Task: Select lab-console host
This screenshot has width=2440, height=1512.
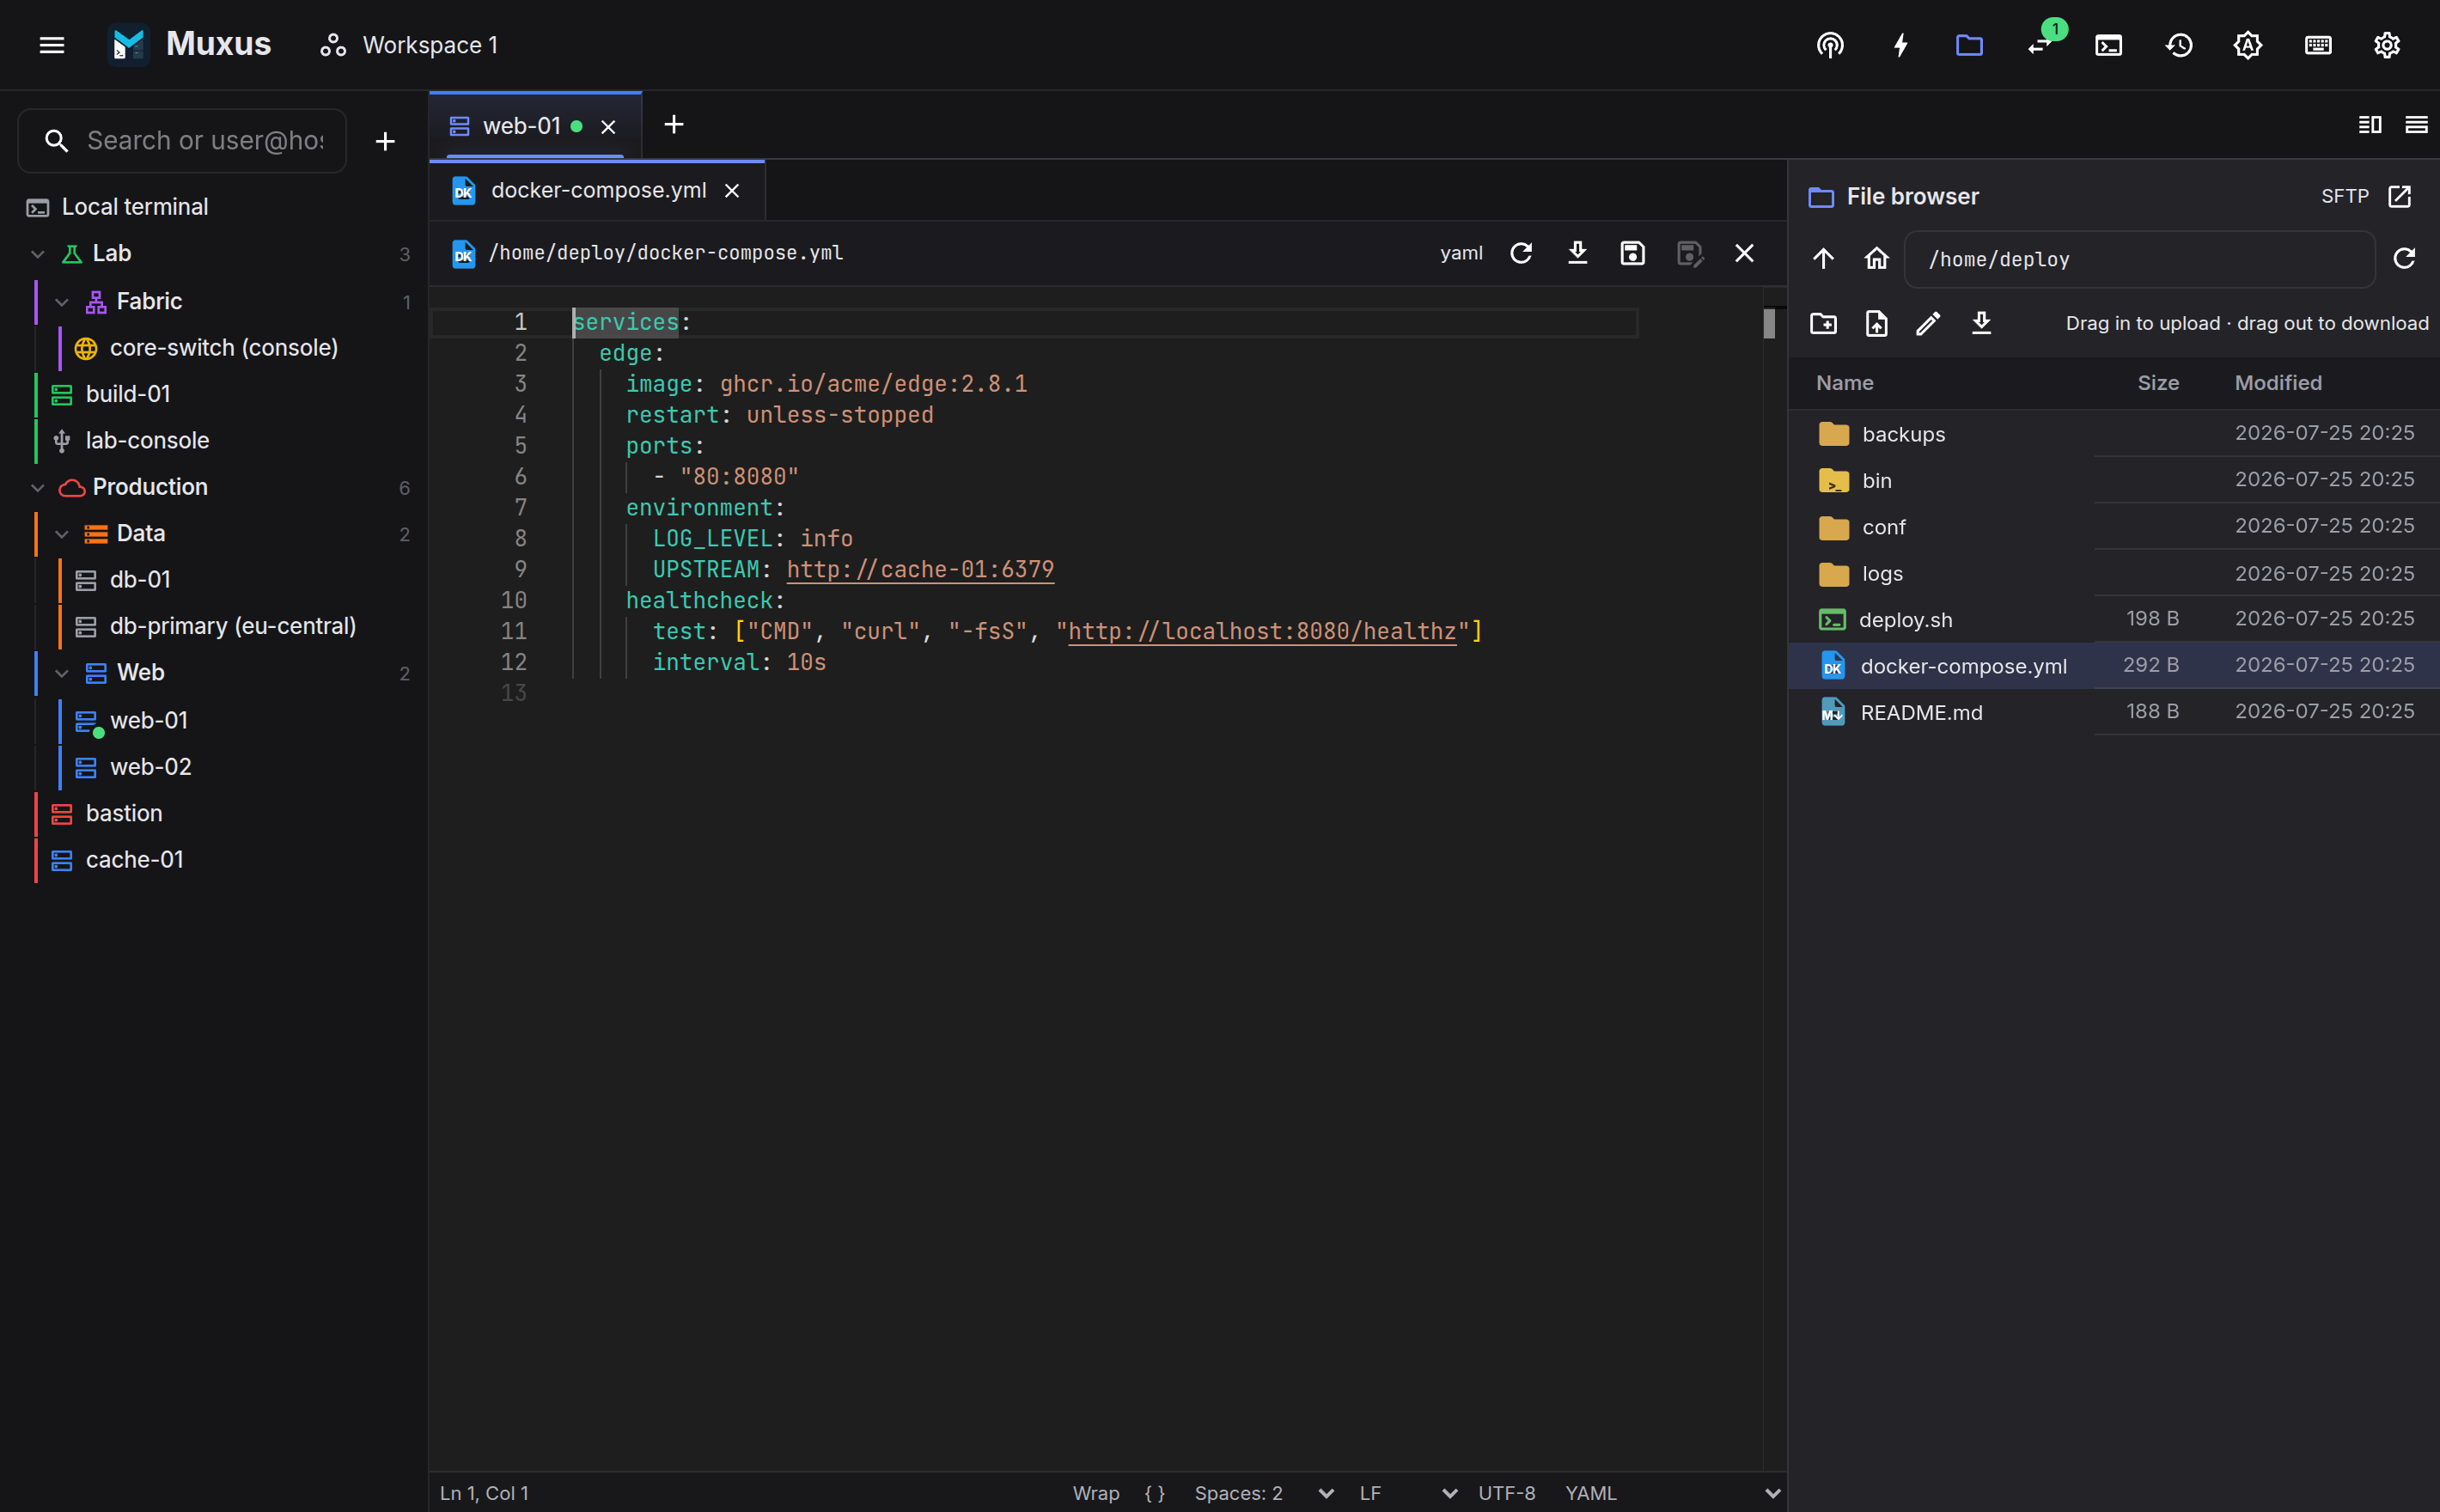Action: (x=147, y=440)
